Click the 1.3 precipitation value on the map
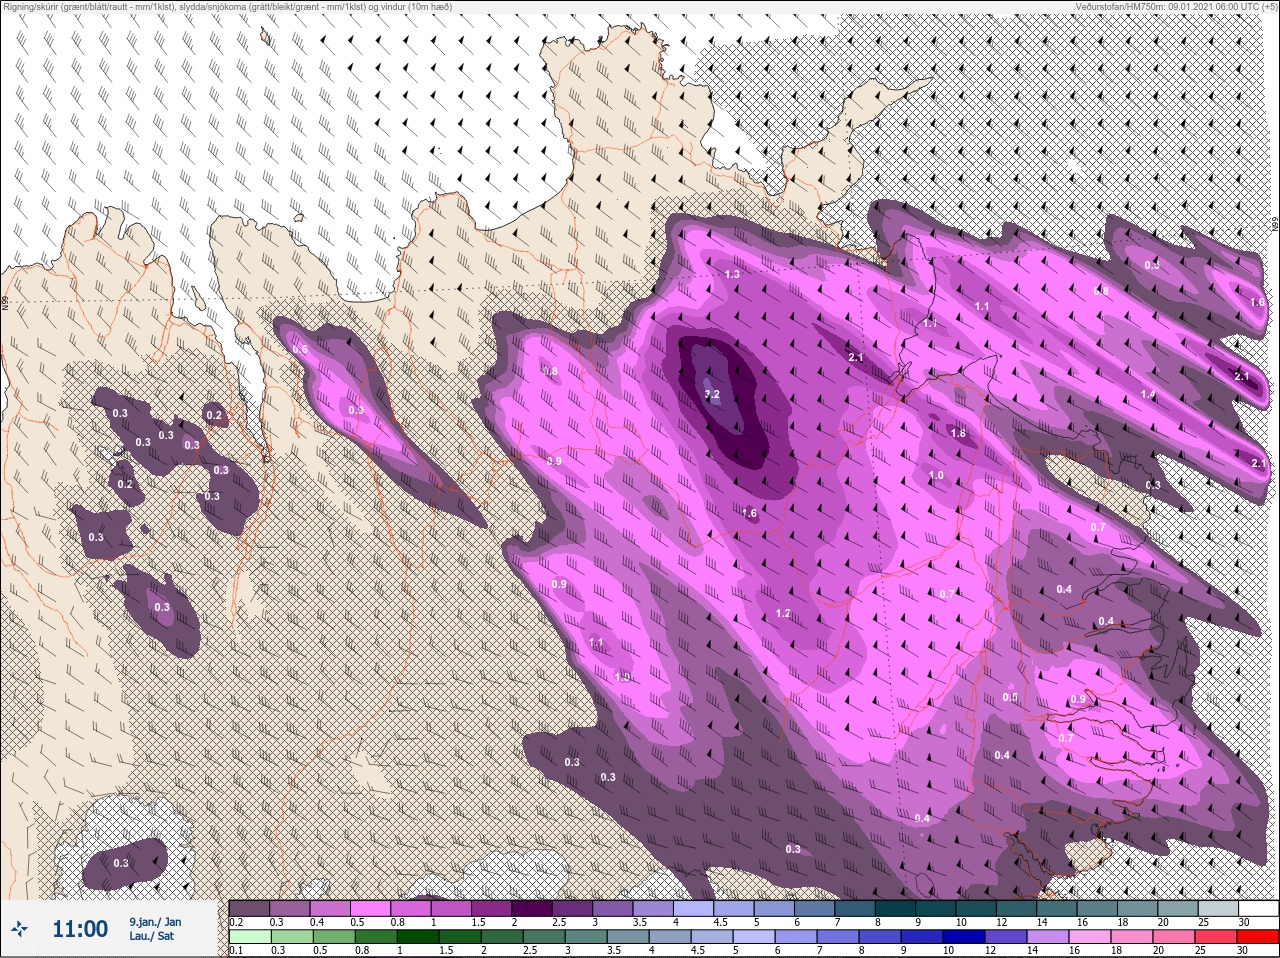The height and width of the screenshot is (958, 1280). click(732, 274)
